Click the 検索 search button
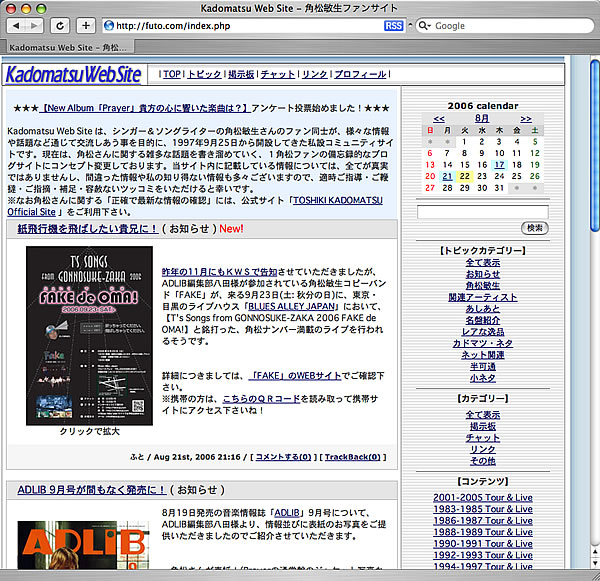This screenshot has height=581, width=600. click(x=535, y=227)
